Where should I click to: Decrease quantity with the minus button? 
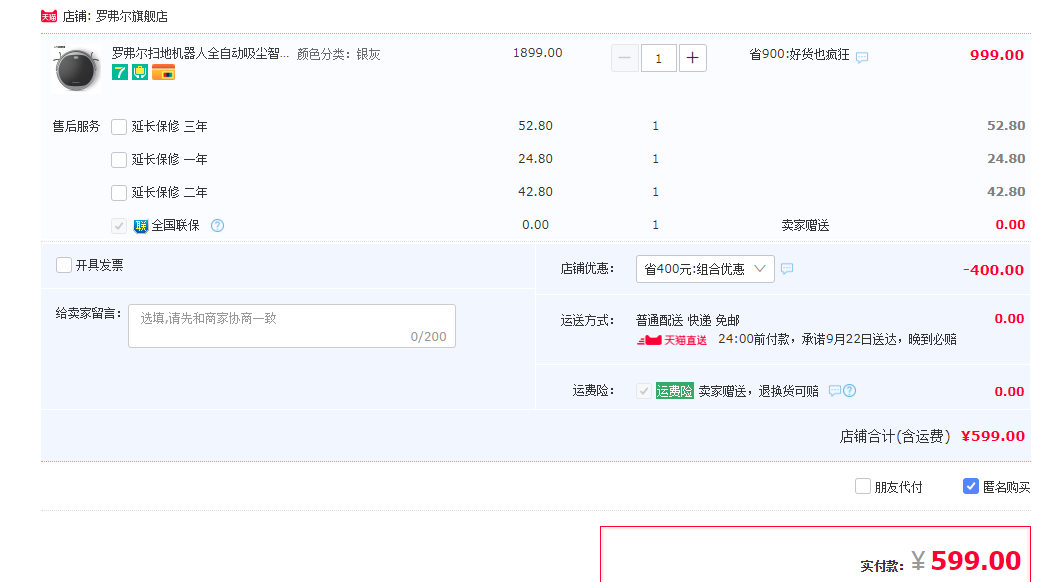pos(625,58)
